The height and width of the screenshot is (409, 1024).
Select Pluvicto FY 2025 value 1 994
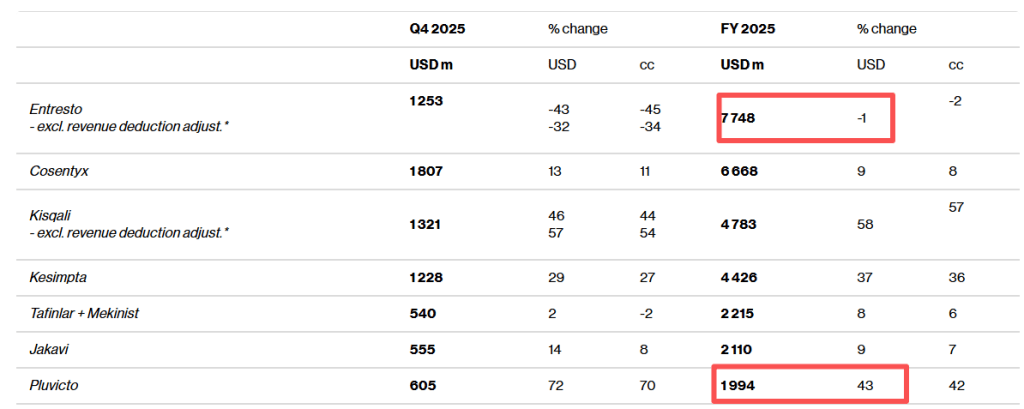click(740, 385)
